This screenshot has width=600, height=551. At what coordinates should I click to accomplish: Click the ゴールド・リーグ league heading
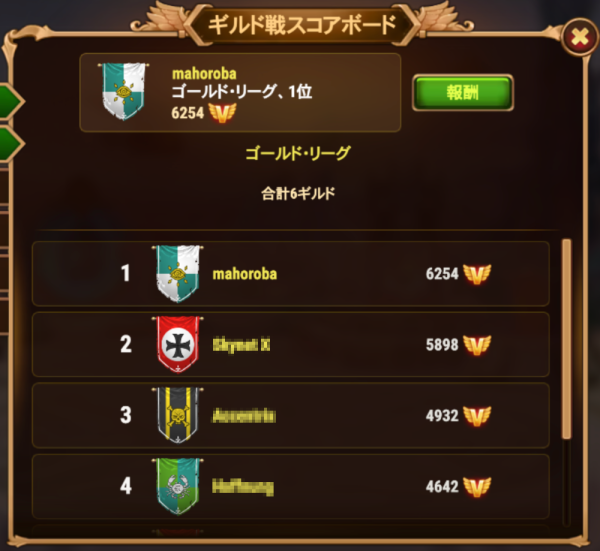tap(298, 153)
